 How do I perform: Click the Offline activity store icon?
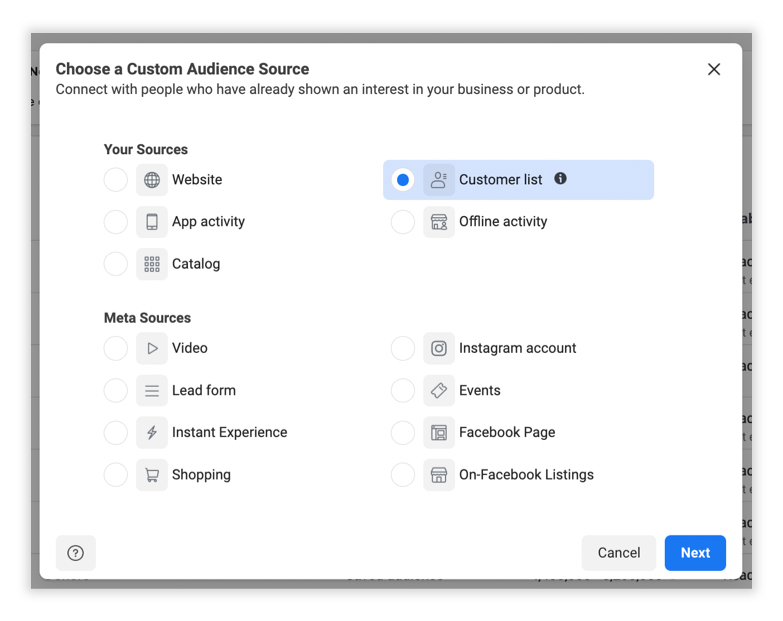439,222
